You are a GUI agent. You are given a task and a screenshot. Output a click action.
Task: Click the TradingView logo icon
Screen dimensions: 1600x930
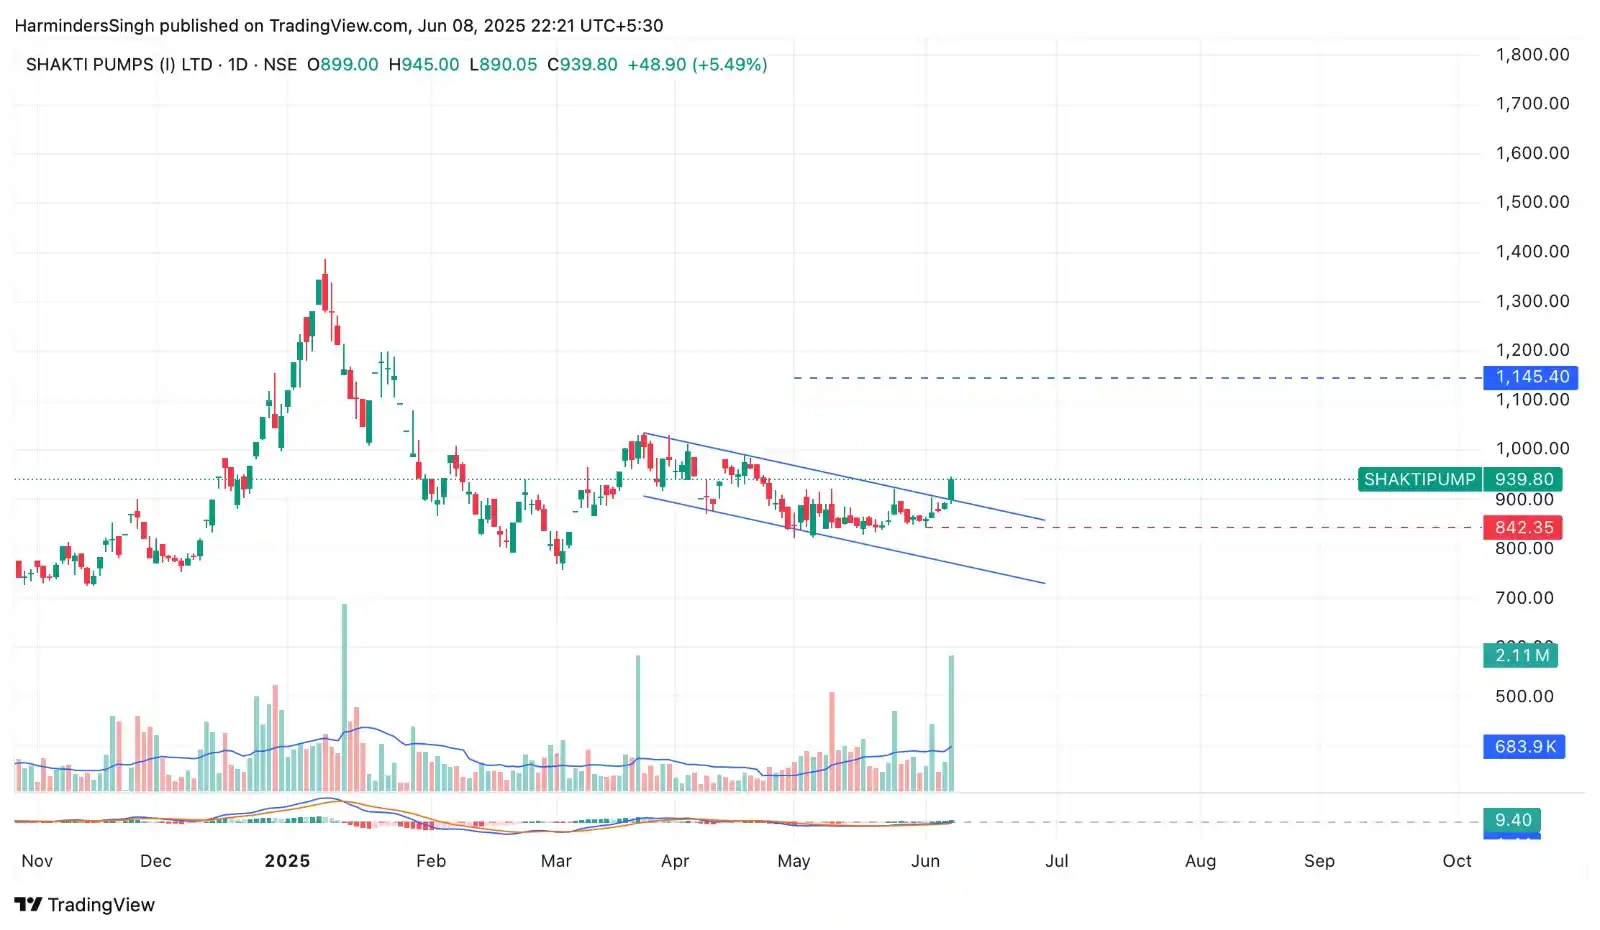pyautogui.click(x=28, y=905)
